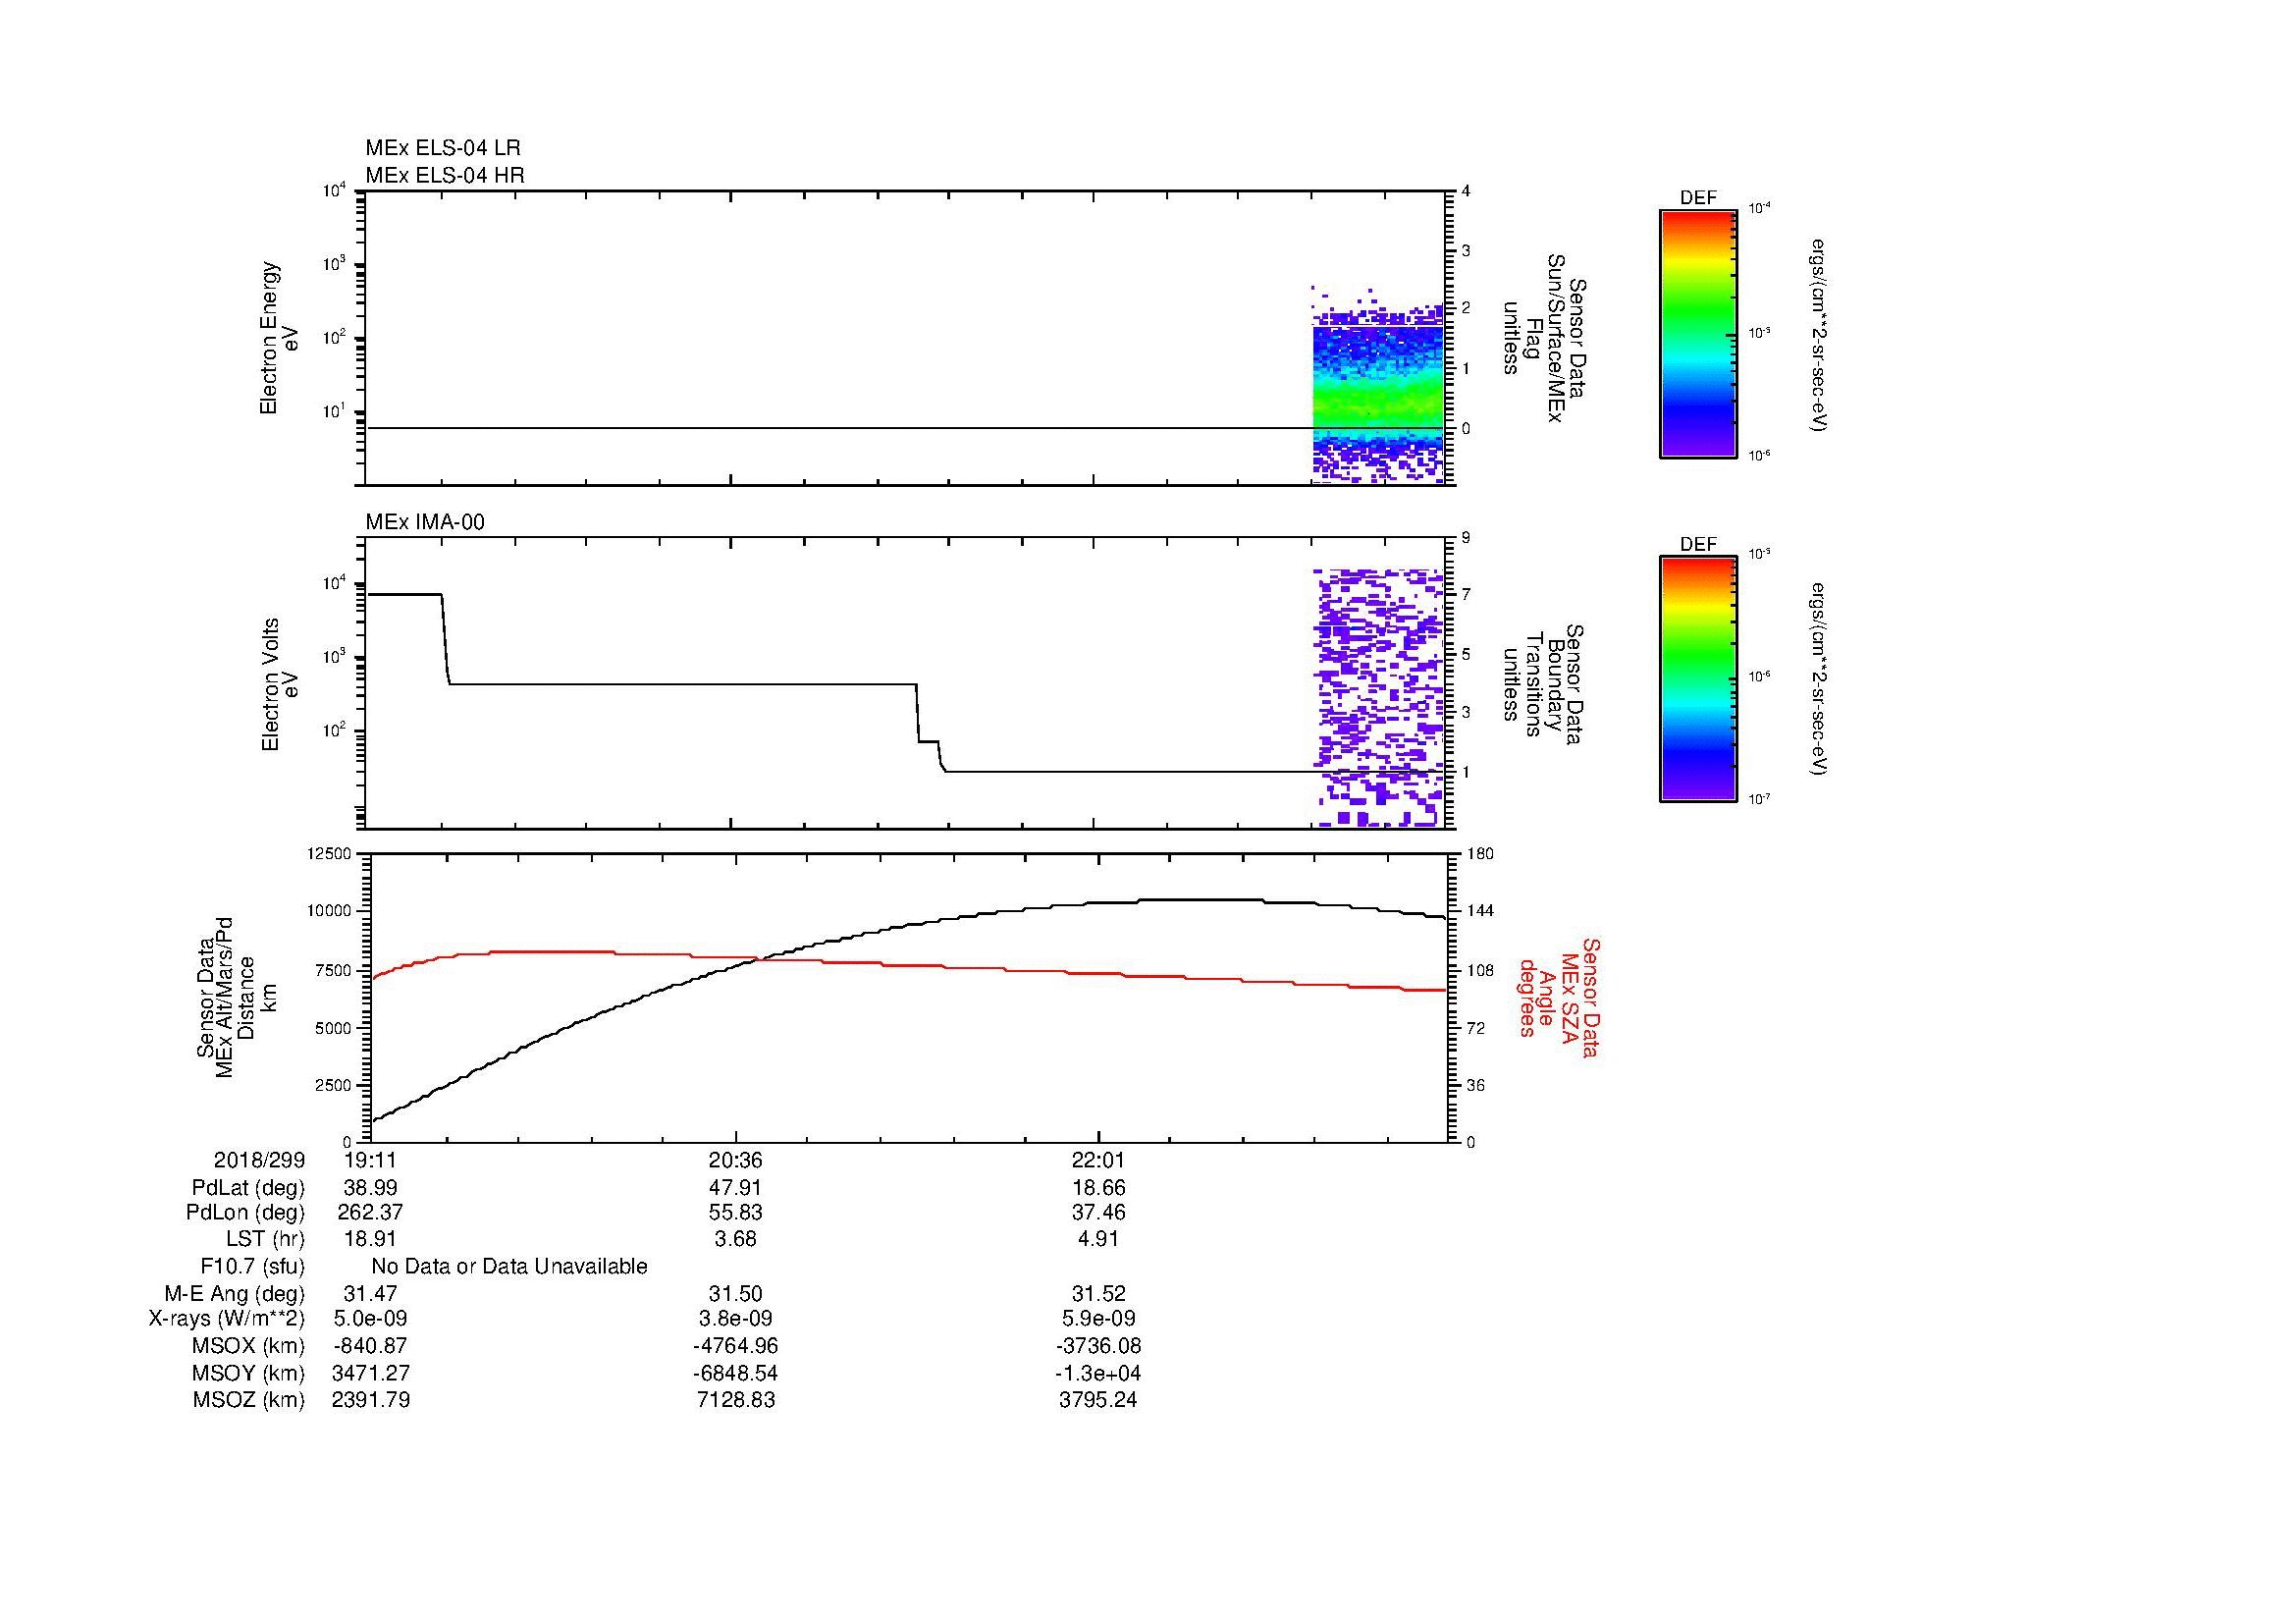2296x1623 pixels.
Task: Click the 144 degree SZA axis tick
Action: pyautogui.click(x=1480, y=911)
